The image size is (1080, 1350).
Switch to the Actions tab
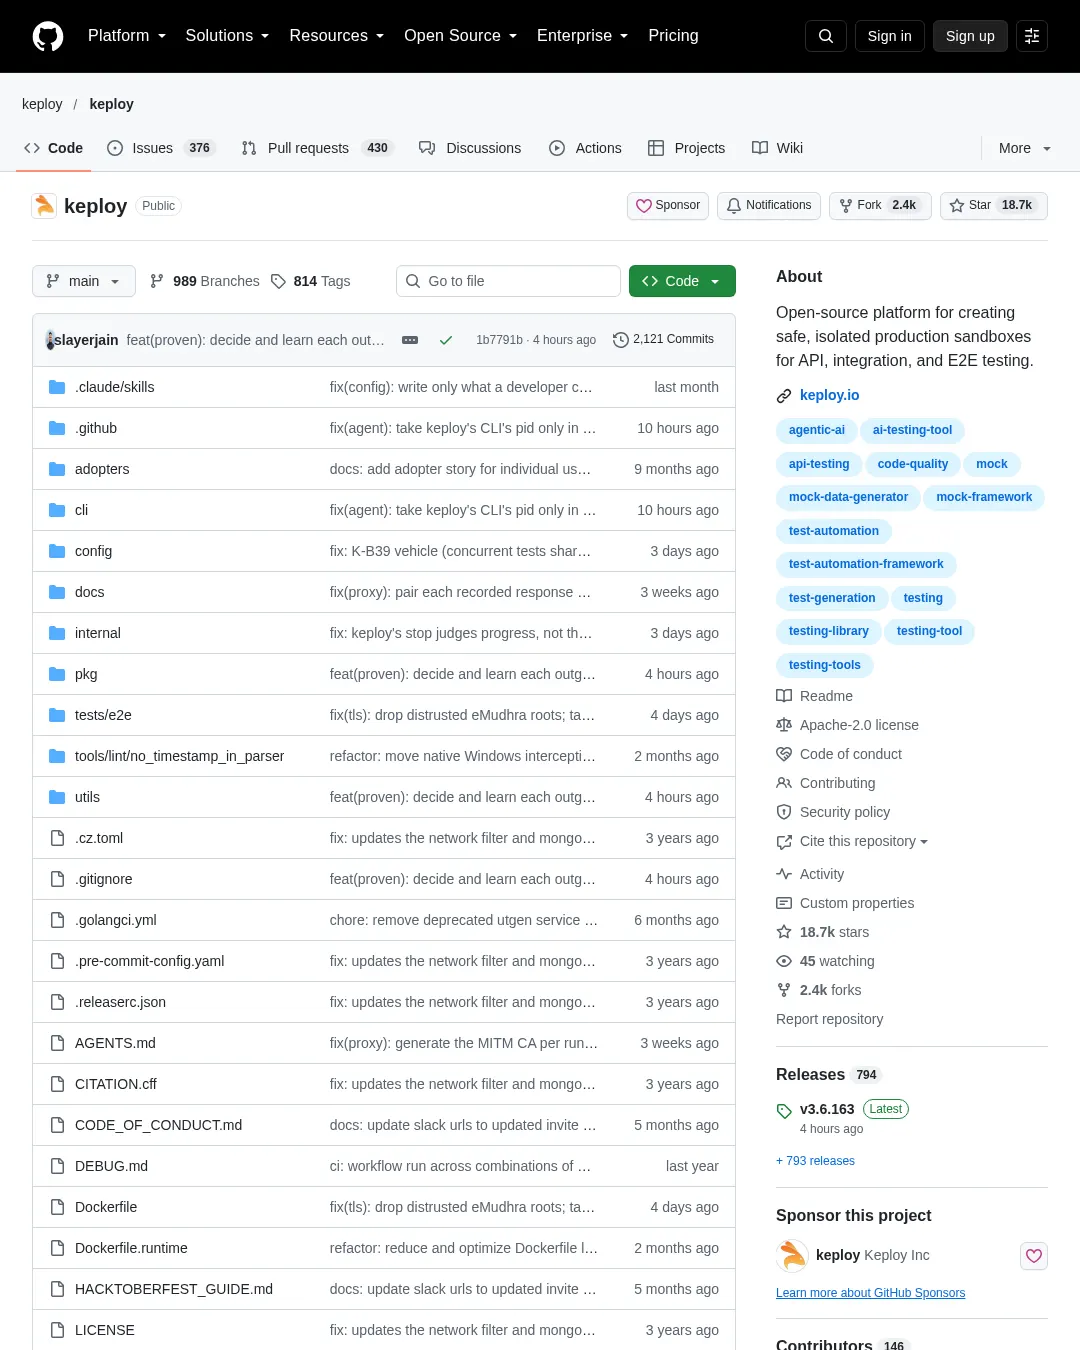(585, 148)
